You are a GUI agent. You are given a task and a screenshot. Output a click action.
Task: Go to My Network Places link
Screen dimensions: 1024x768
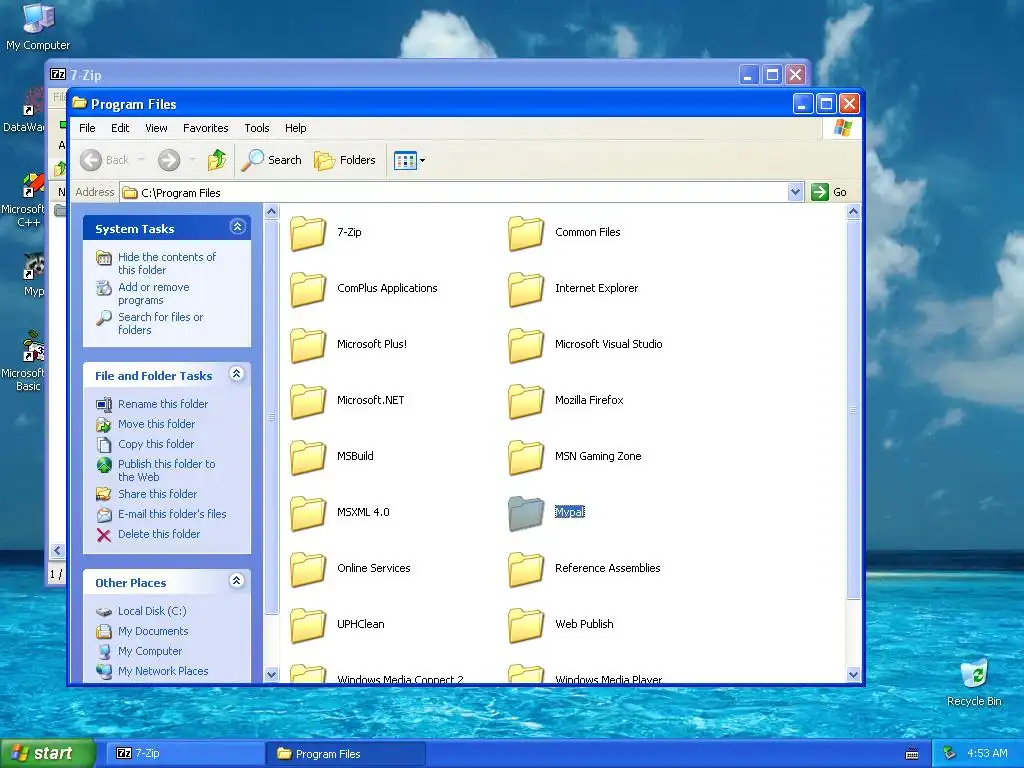(163, 671)
